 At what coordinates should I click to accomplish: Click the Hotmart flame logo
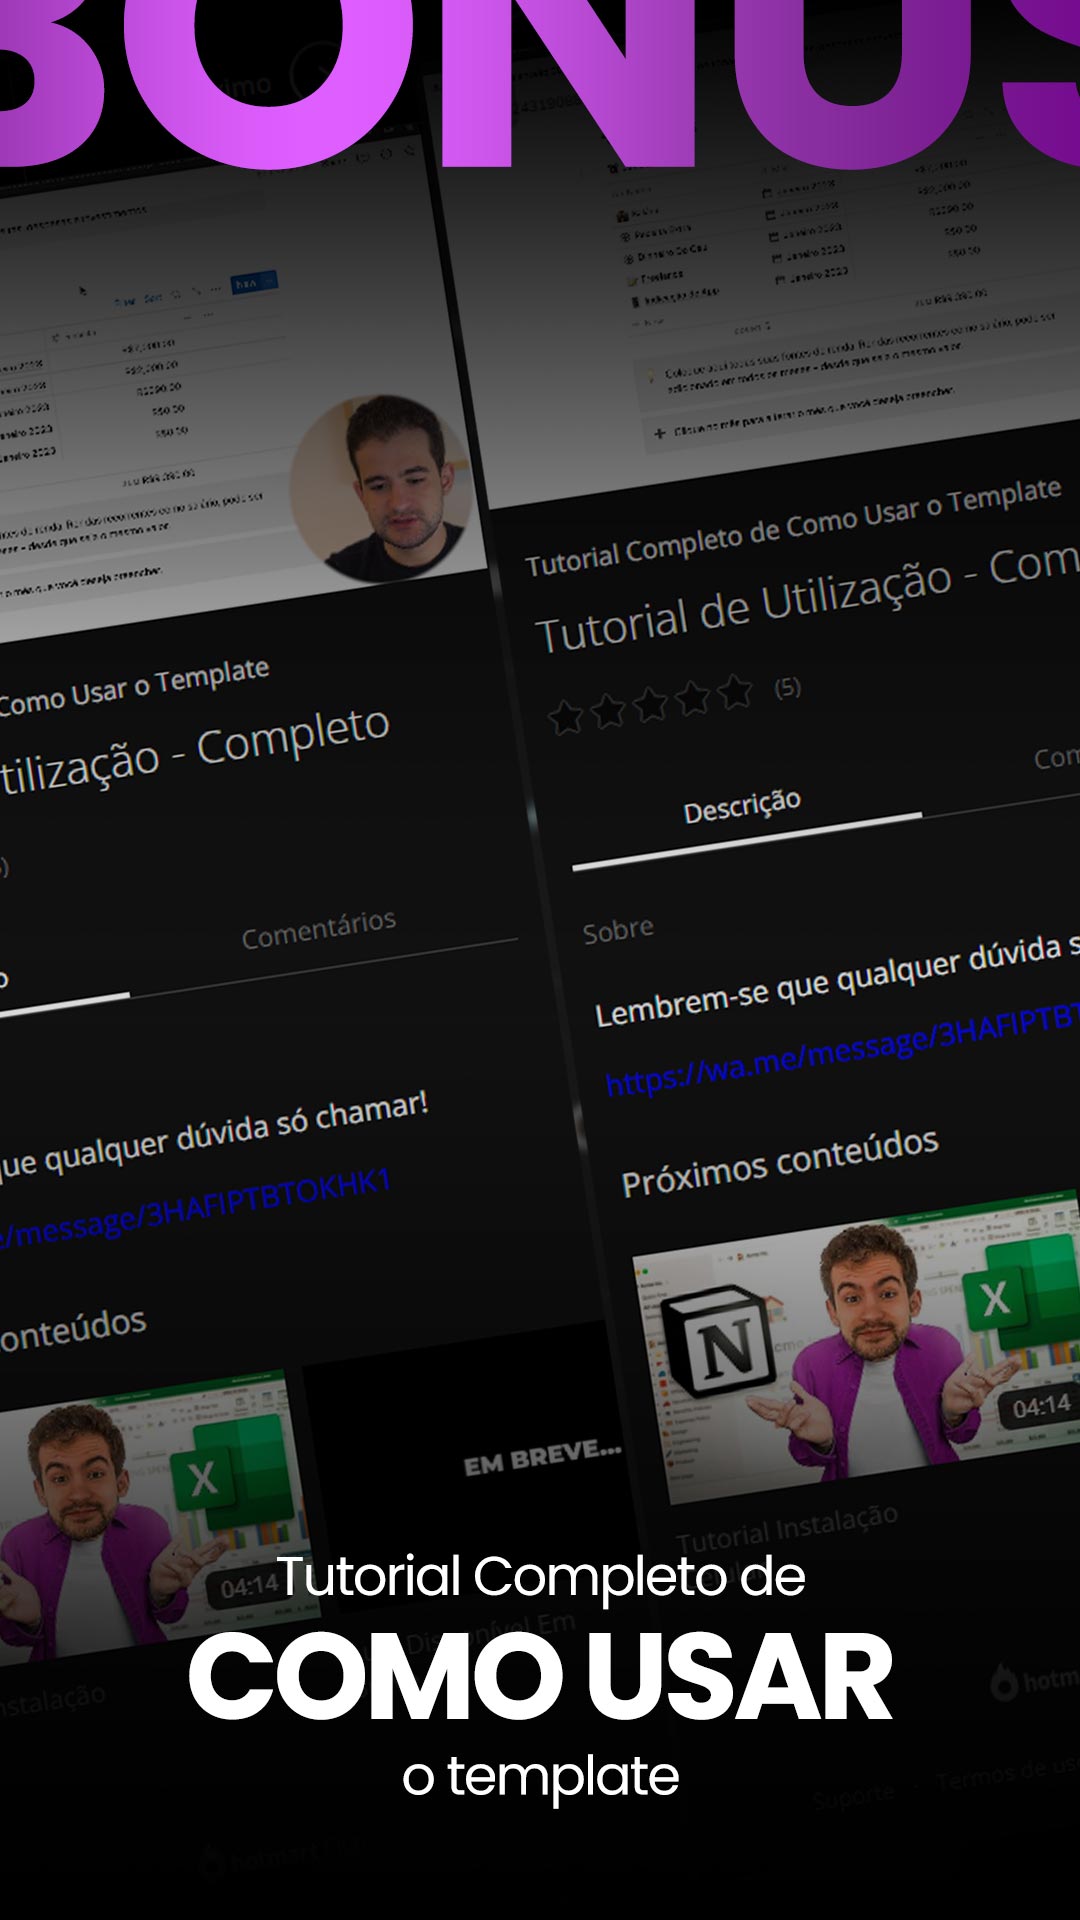pos(1004,1683)
